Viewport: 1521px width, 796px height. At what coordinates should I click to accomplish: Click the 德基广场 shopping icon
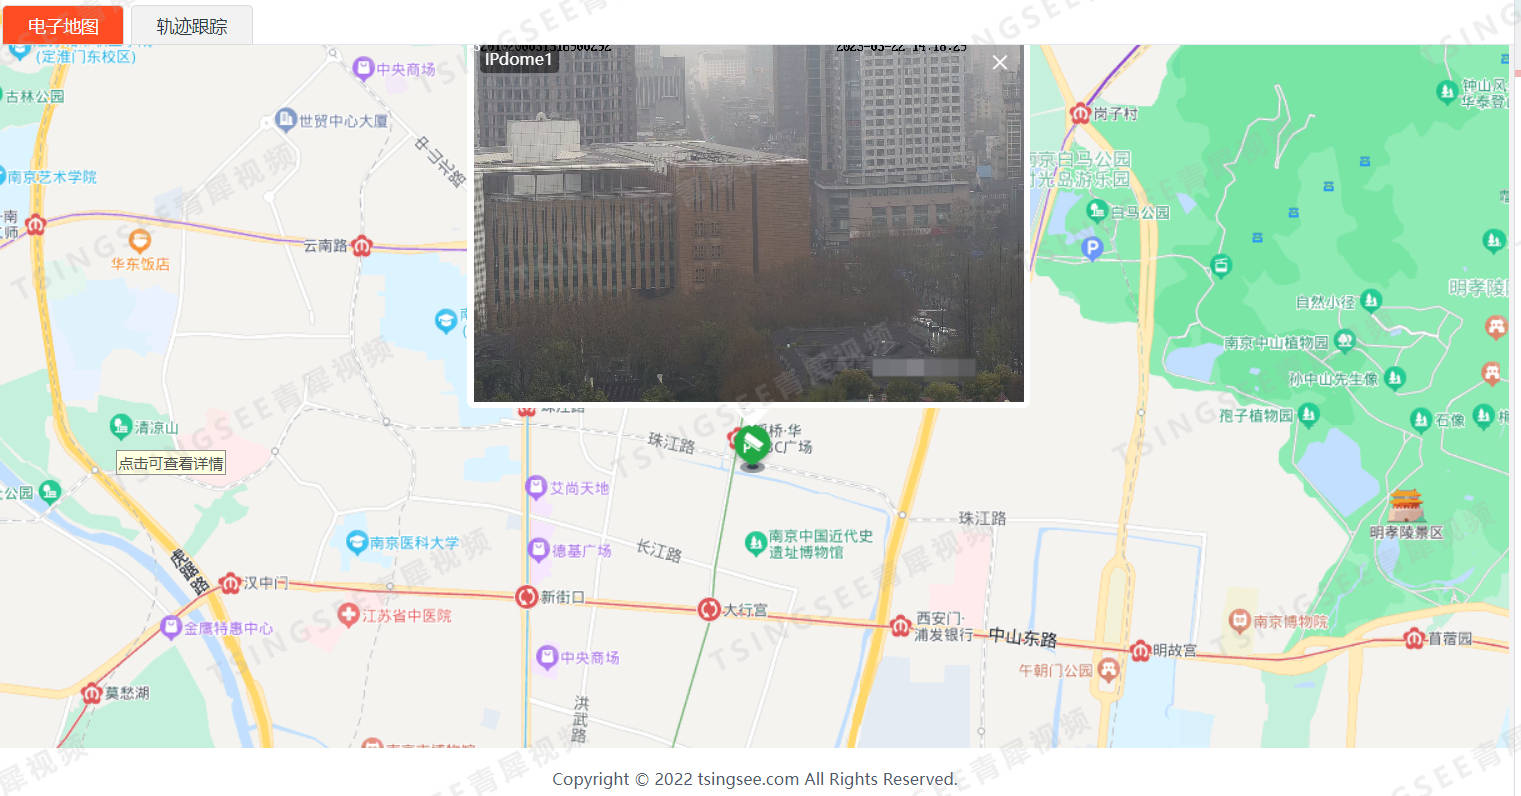tap(539, 550)
